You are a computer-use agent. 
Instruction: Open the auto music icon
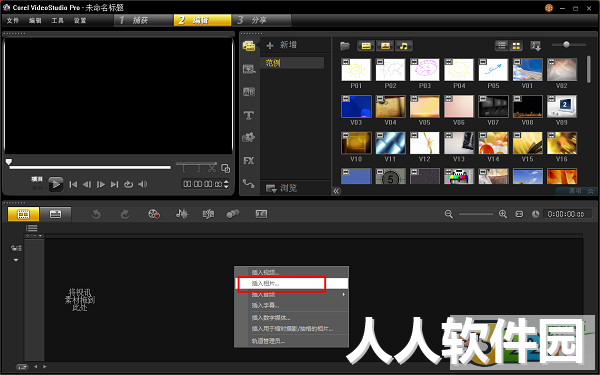208,214
